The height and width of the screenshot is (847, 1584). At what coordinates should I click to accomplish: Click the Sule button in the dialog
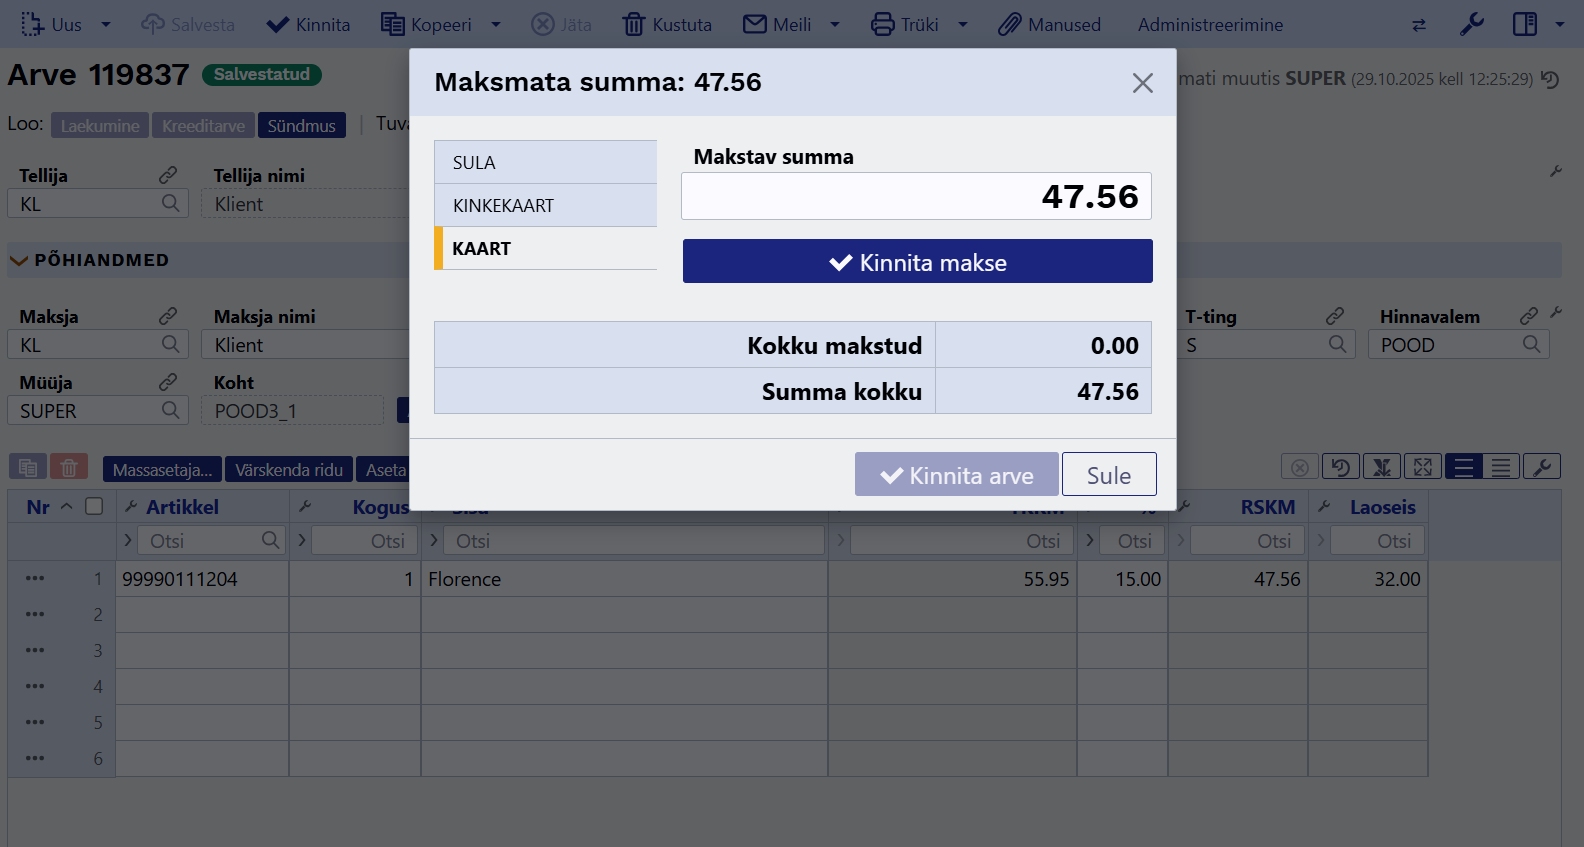tap(1108, 475)
